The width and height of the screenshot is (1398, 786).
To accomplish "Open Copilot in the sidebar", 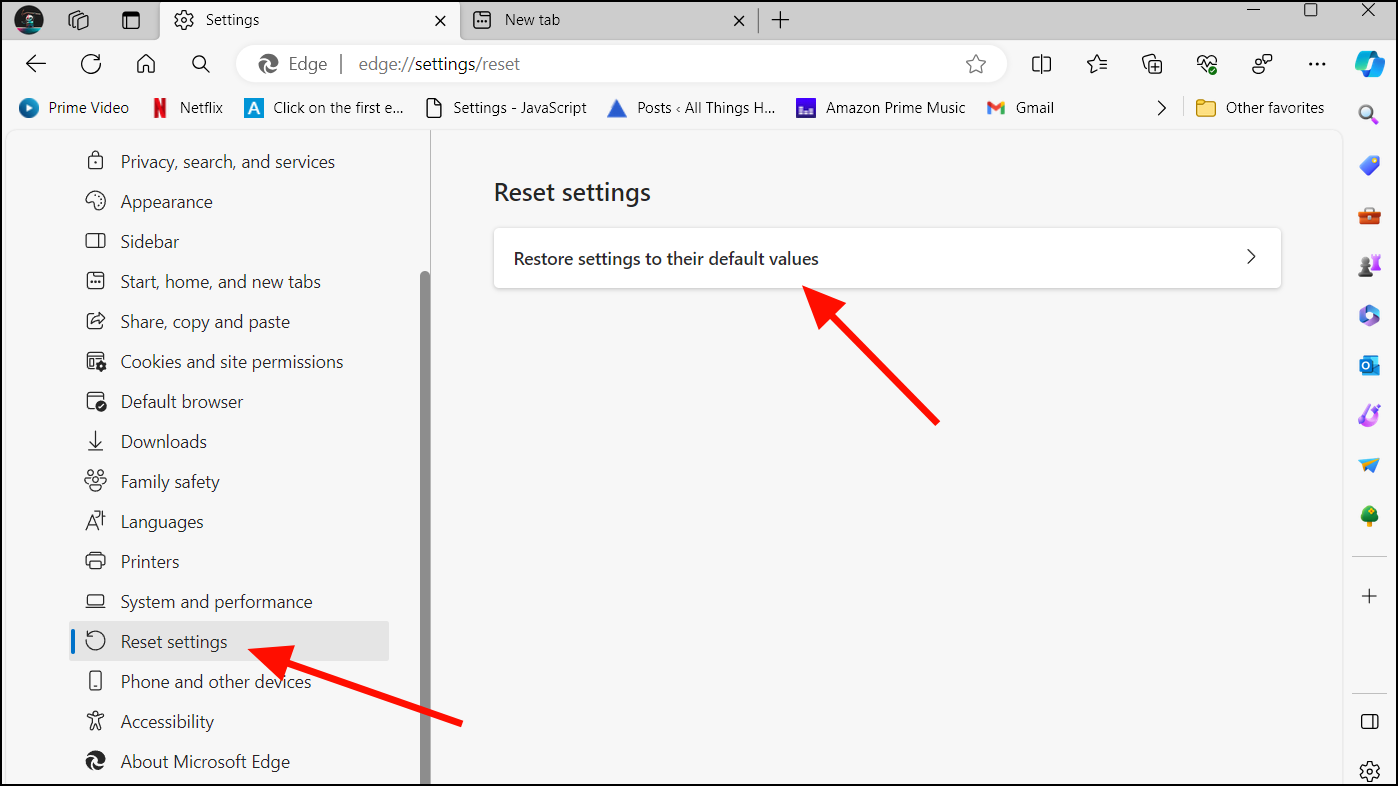I will pyautogui.click(x=1369, y=63).
